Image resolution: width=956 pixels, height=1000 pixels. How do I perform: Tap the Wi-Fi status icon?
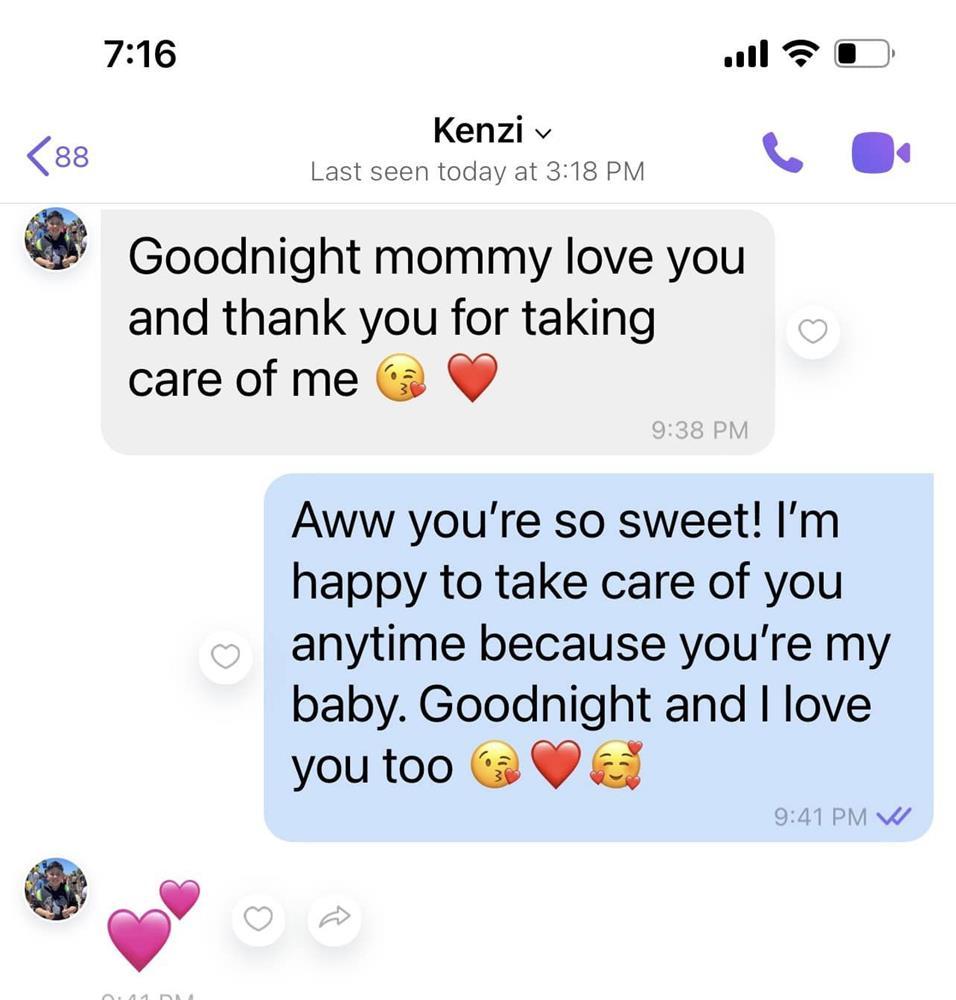pyautogui.click(x=801, y=53)
